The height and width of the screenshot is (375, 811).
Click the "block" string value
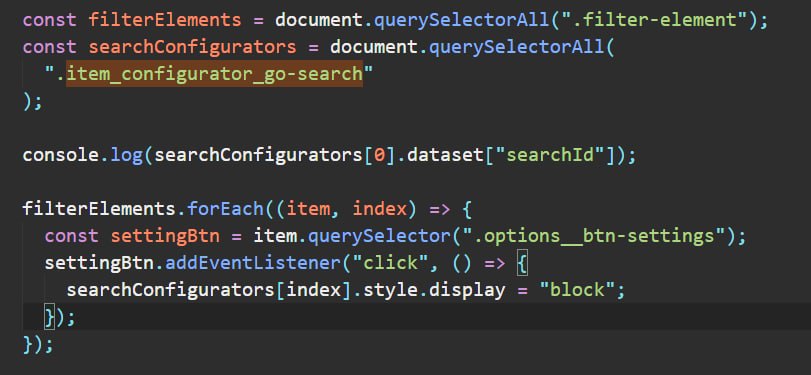577,290
